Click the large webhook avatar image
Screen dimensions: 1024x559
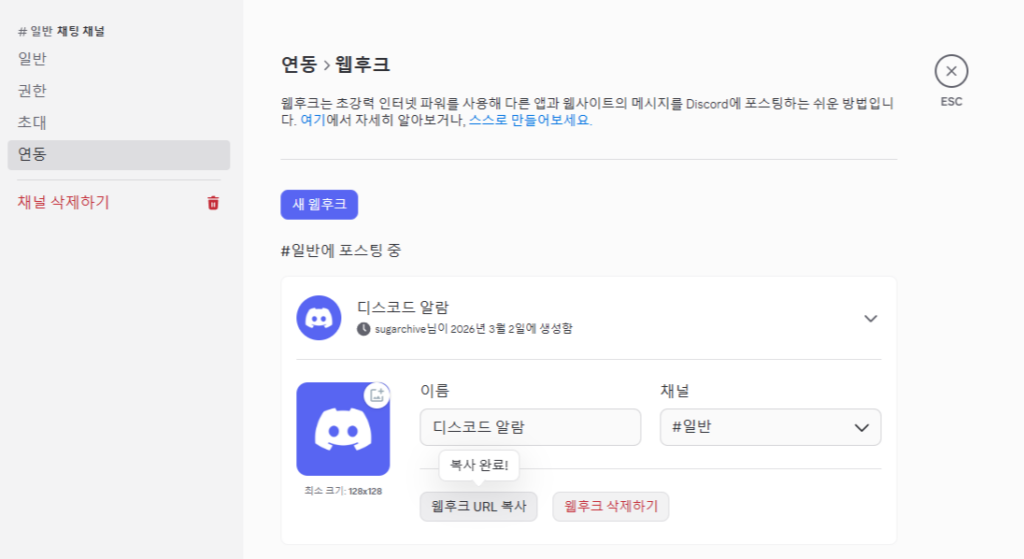[x=342, y=429]
